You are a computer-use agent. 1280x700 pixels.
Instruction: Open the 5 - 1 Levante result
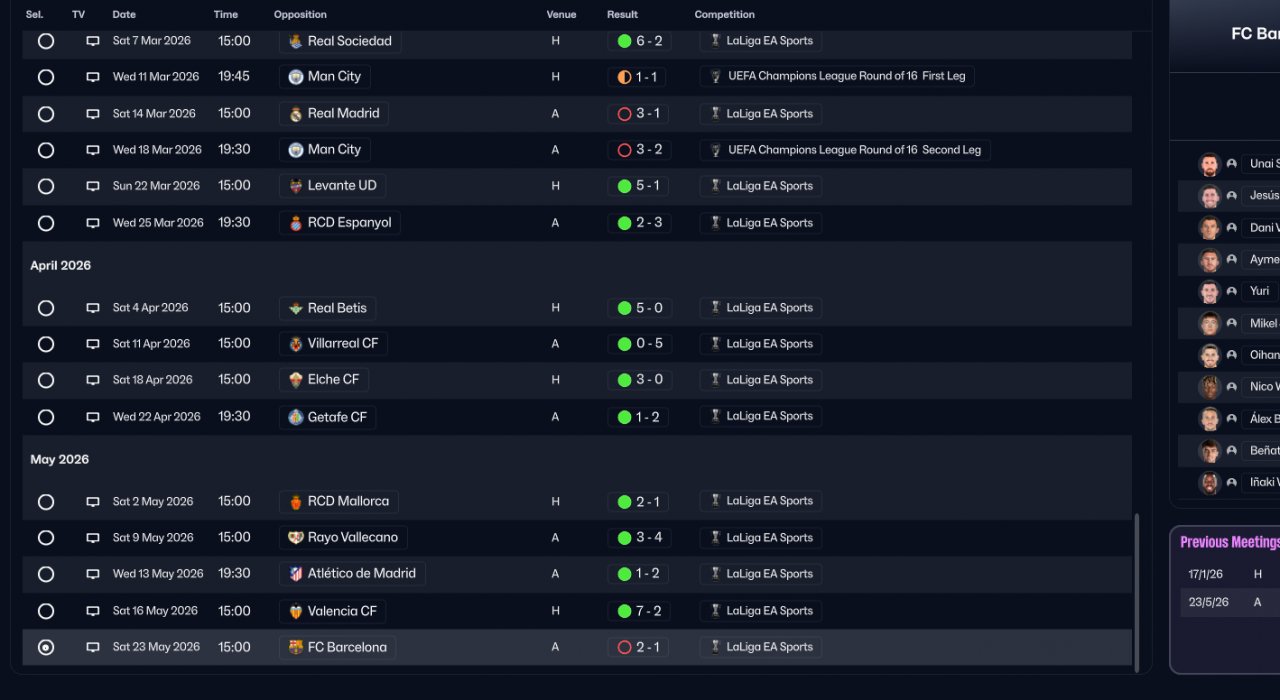[638, 186]
